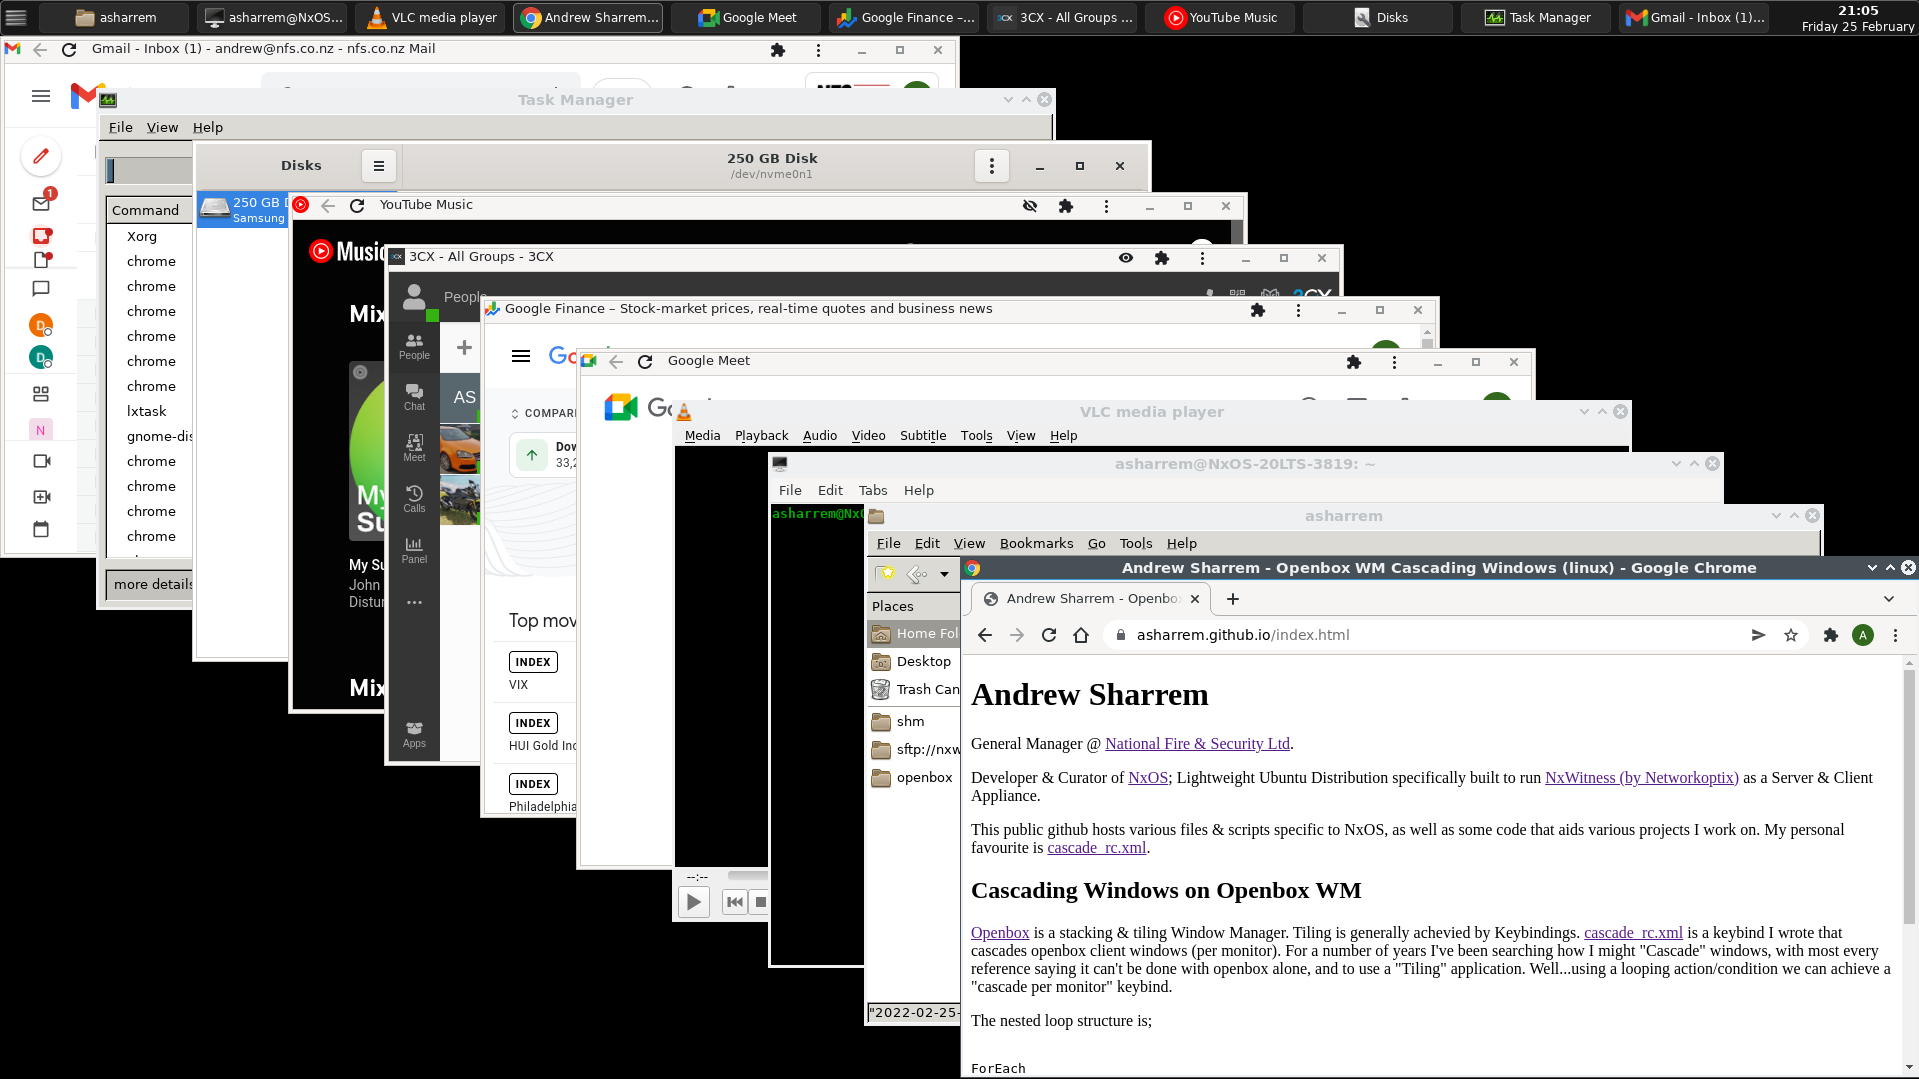The height and width of the screenshot is (1079, 1919).
Task: Bookmark this page with the star icon
Action: [1791, 635]
